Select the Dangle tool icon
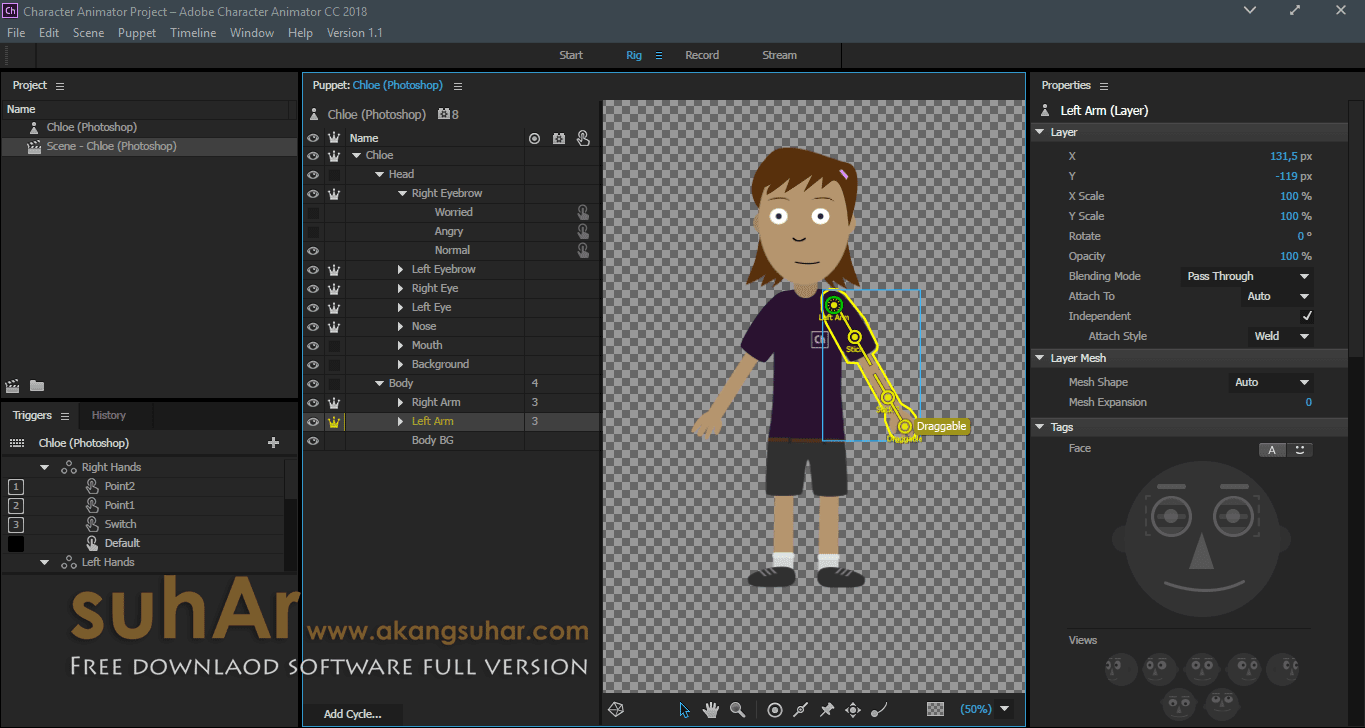 pyautogui.click(x=879, y=709)
